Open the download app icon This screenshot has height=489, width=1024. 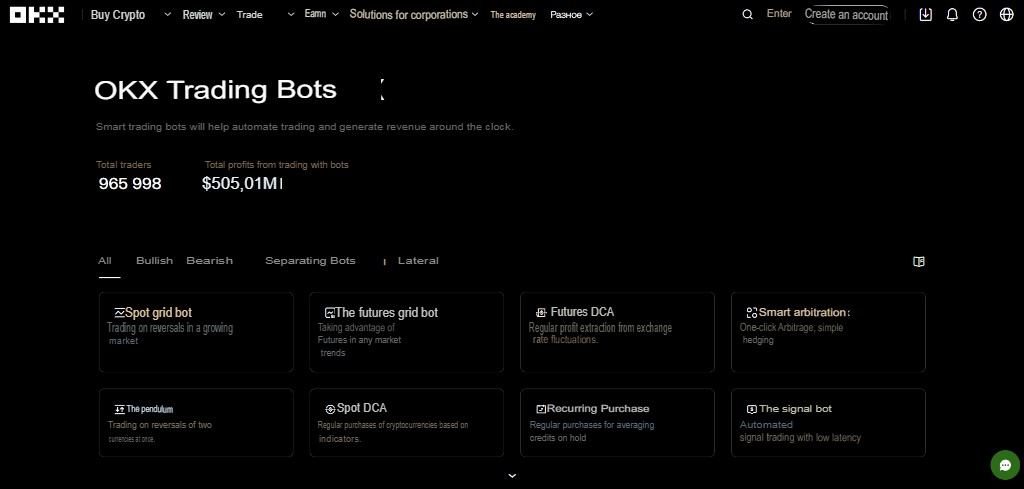click(x=925, y=14)
